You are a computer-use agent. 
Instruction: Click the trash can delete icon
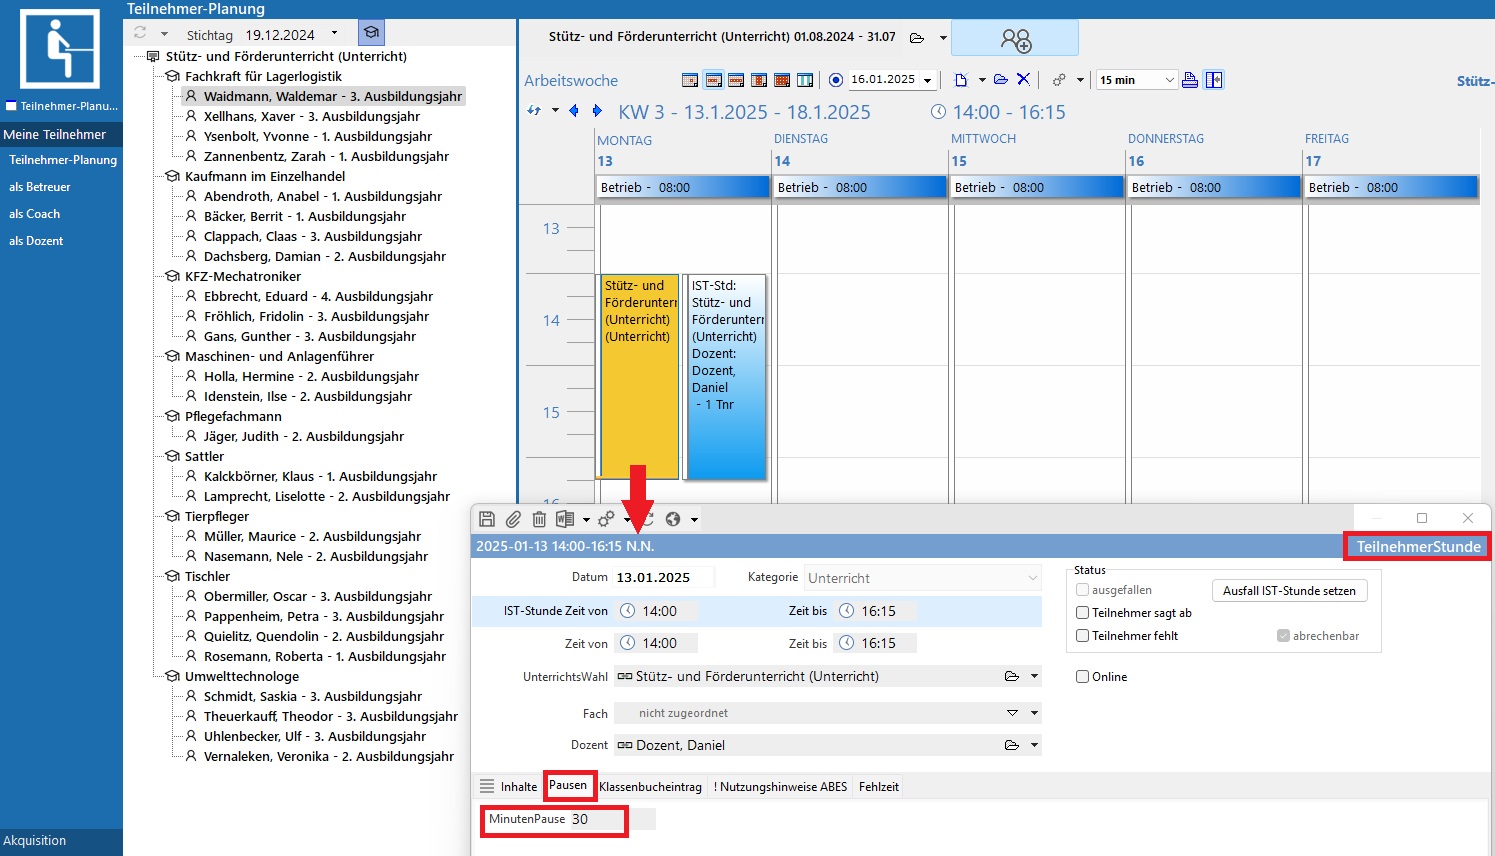[x=539, y=519]
